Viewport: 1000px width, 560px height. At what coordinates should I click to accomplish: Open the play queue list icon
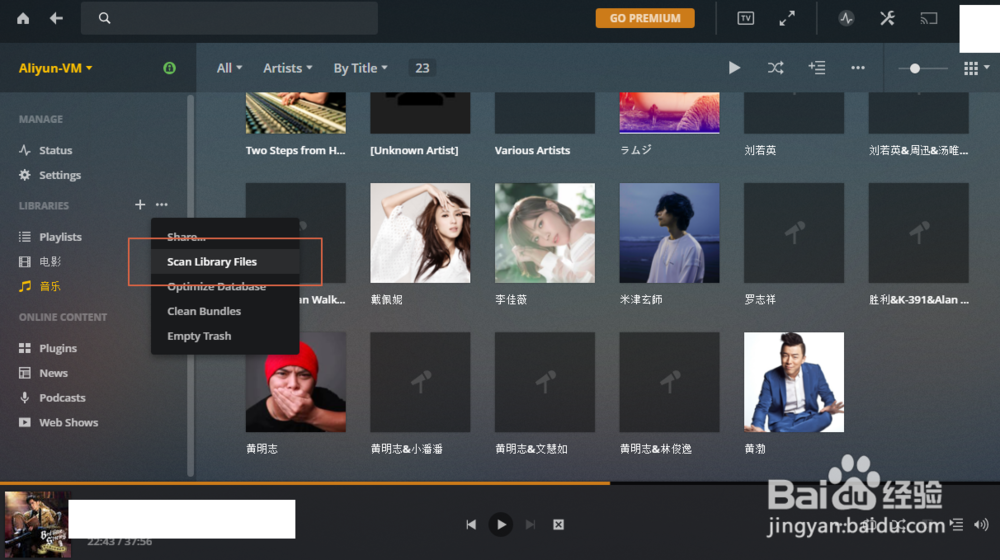click(x=956, y=524)
